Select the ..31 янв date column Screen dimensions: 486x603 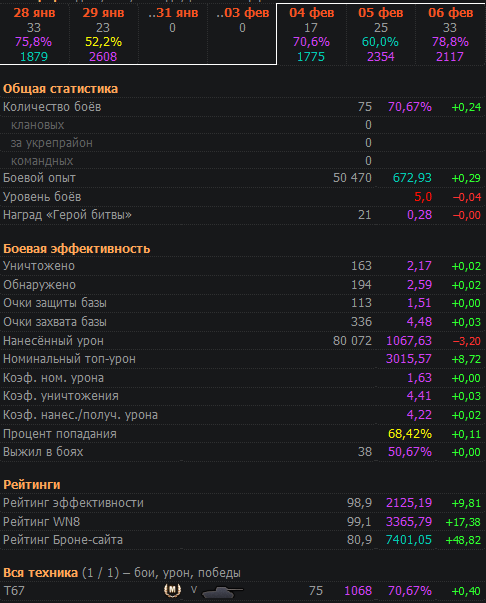(x=173, y=34)
